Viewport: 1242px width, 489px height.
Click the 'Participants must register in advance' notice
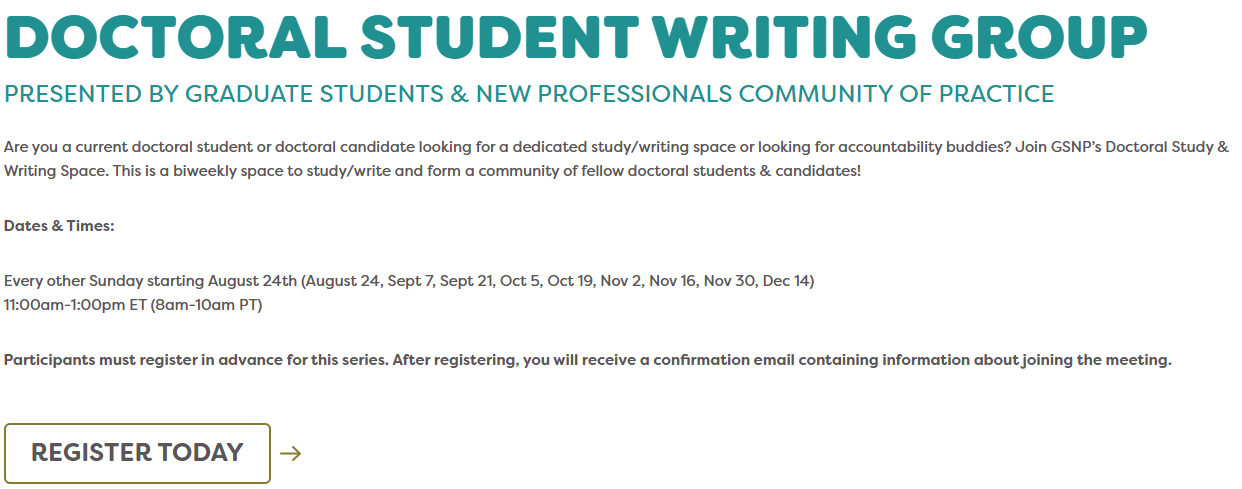pos(588,360)
